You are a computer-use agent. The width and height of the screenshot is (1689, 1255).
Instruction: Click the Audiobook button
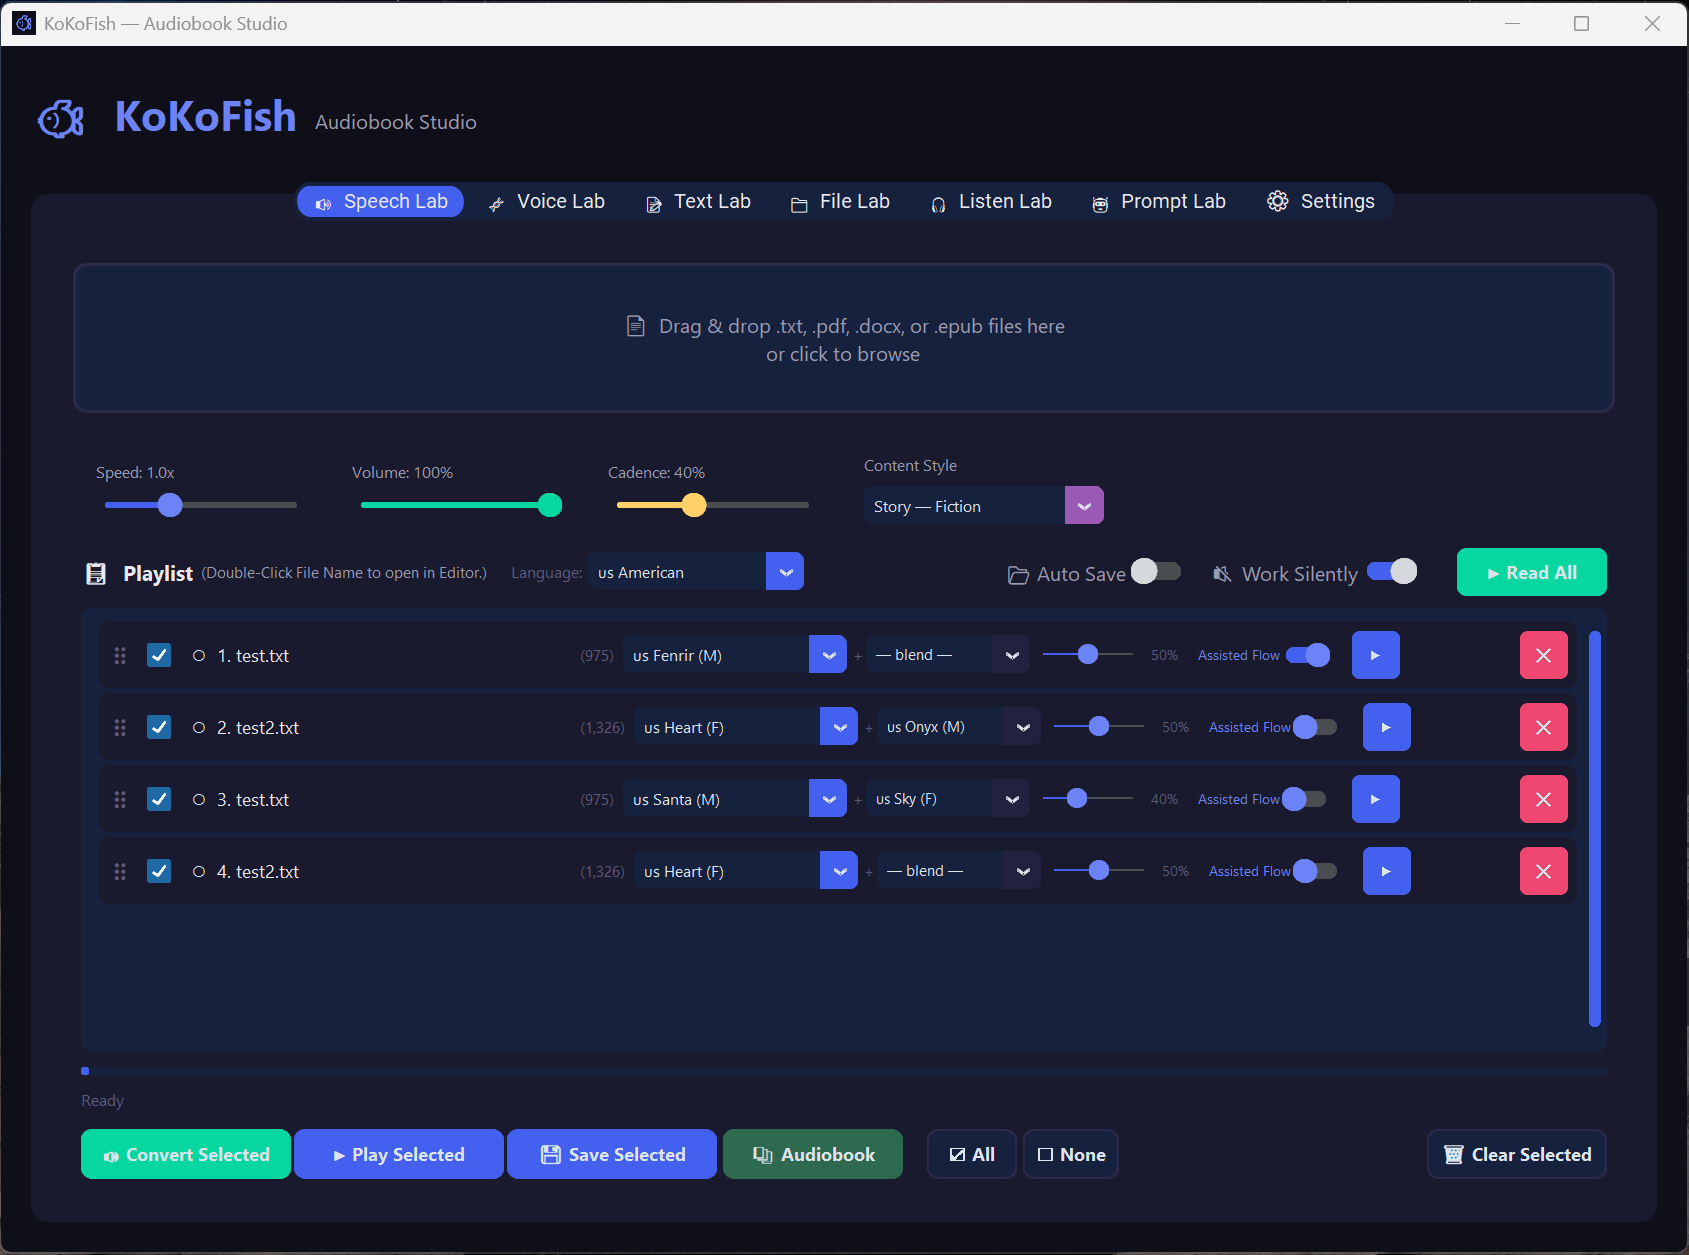(x=813, y=1154)
